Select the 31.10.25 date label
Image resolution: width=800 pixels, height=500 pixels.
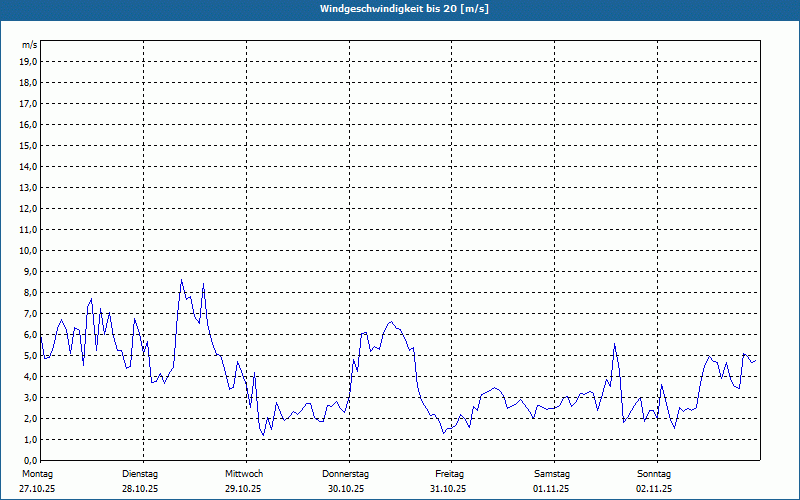[x=449, y=489]
